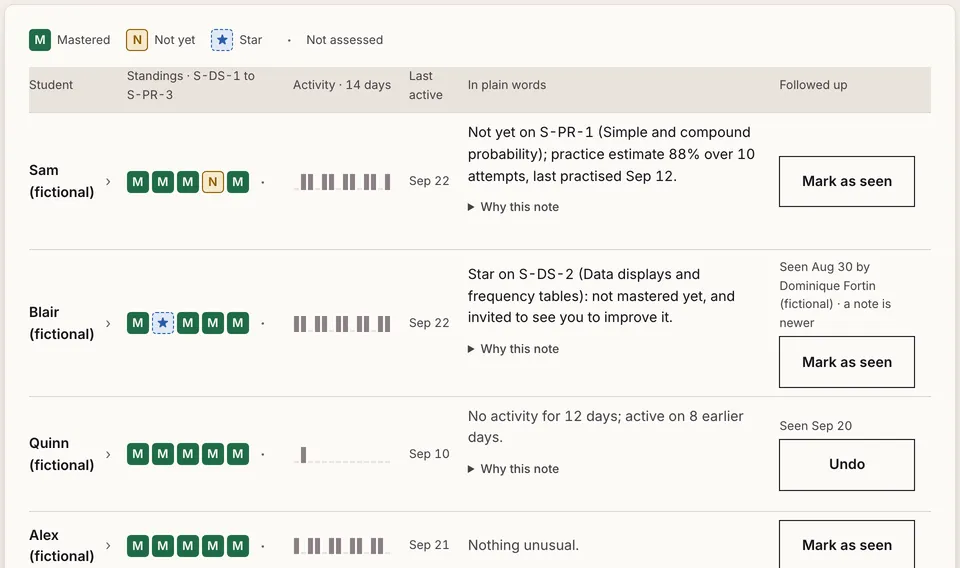Image resolution: width=960 pixels, height=568 pixels.
Task: Select Alex's third standing badge
Action: (x=188, y=546)
